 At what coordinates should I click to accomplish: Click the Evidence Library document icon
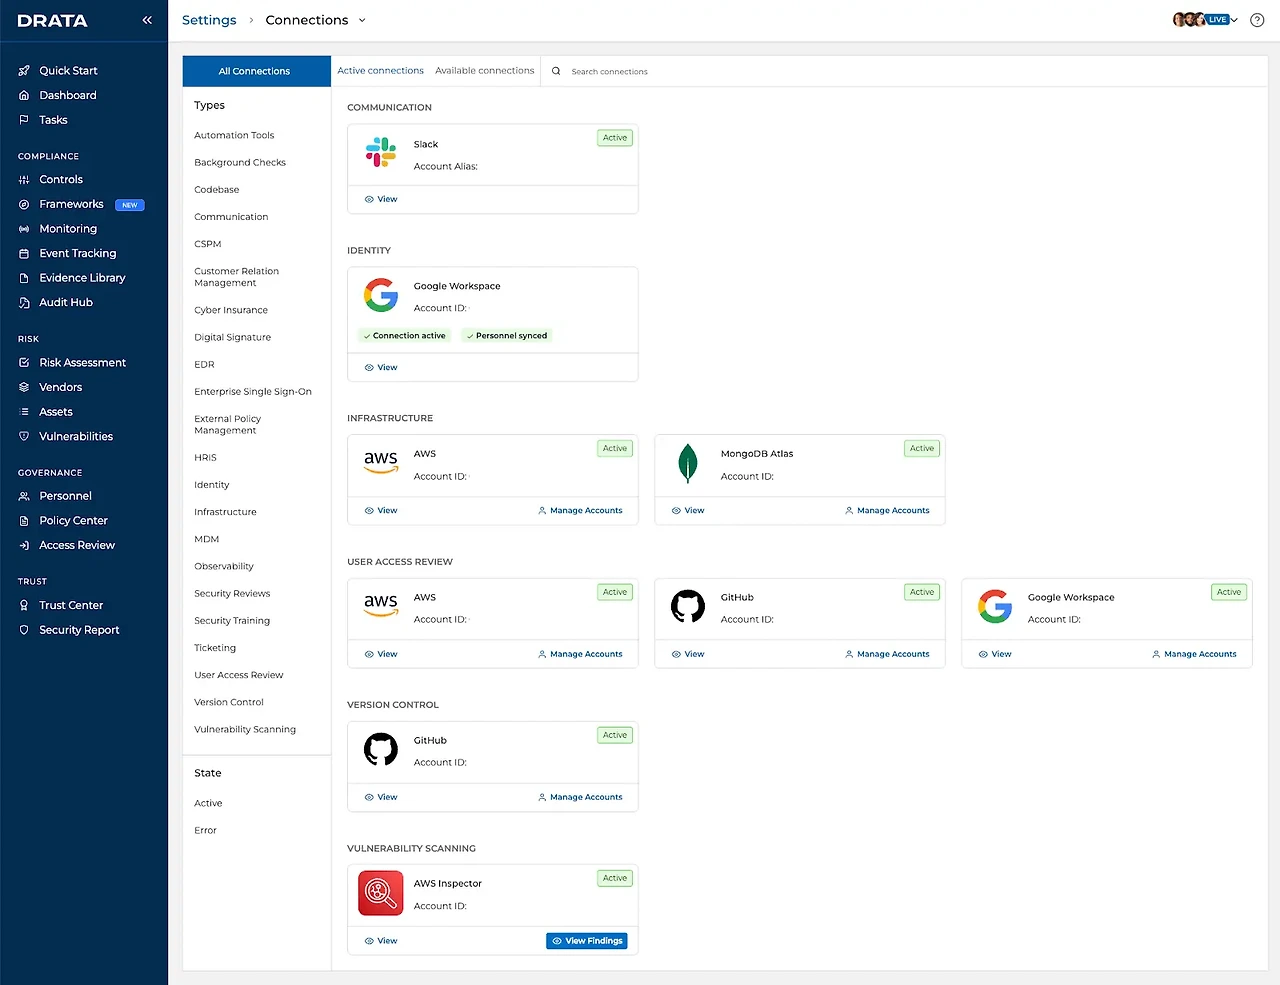click(24, 278)
